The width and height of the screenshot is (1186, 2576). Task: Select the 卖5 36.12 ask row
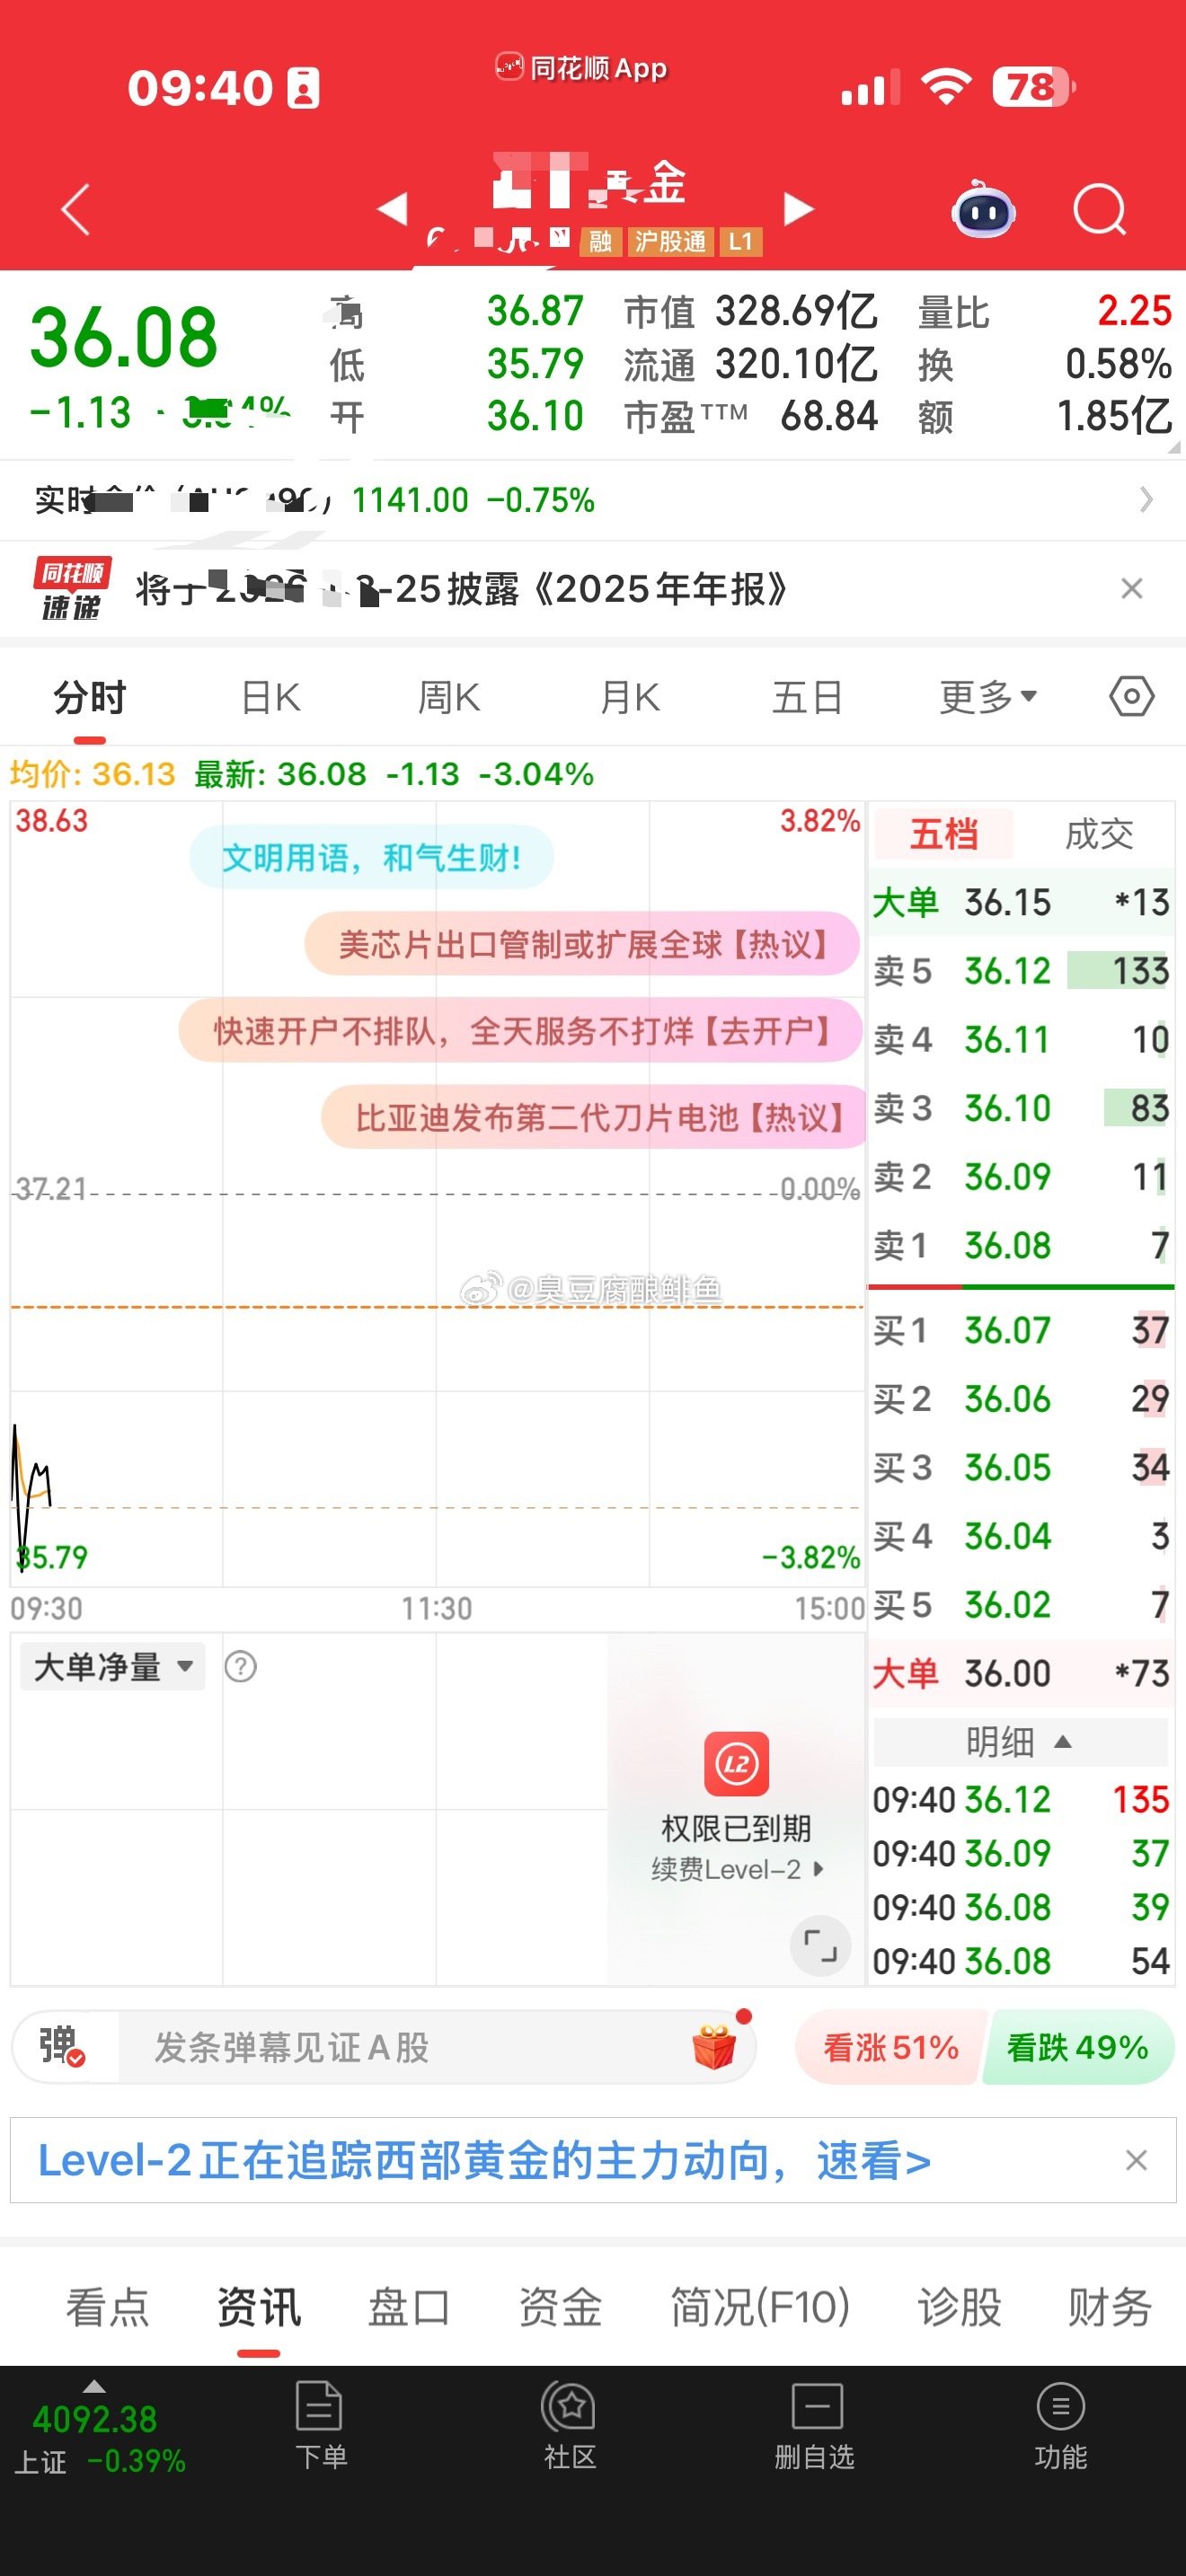(x=1020, y=970)
